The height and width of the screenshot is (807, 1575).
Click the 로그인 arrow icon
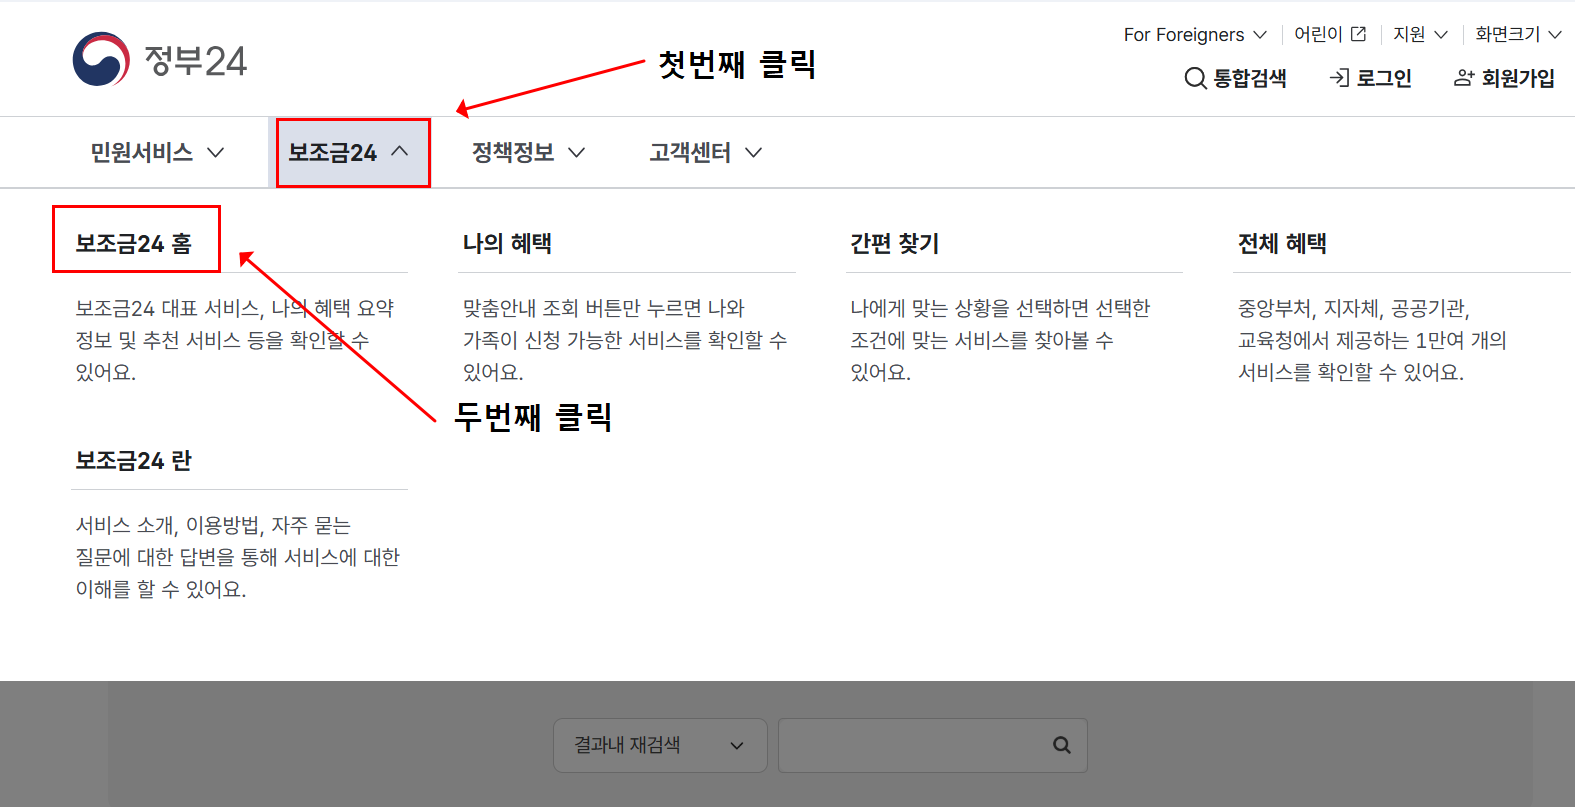click(x=1339, y=77)
